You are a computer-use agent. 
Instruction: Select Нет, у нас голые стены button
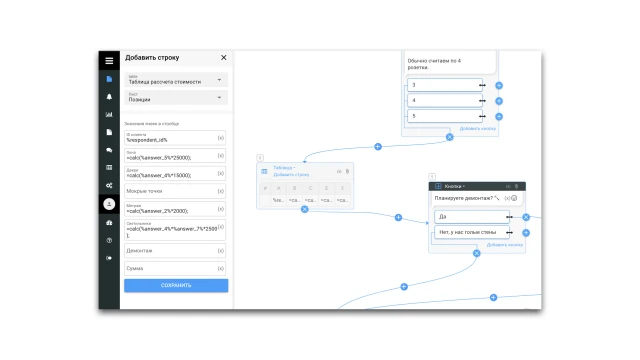(x=472, y=232)
